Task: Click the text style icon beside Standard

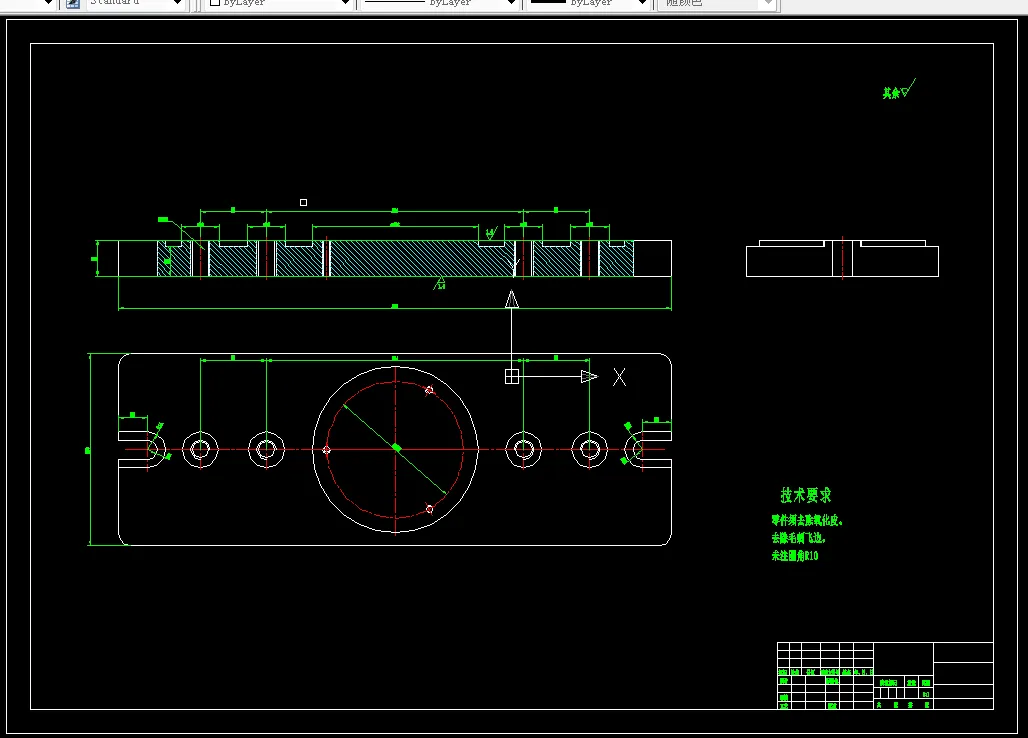Action: tap(73, 3)
